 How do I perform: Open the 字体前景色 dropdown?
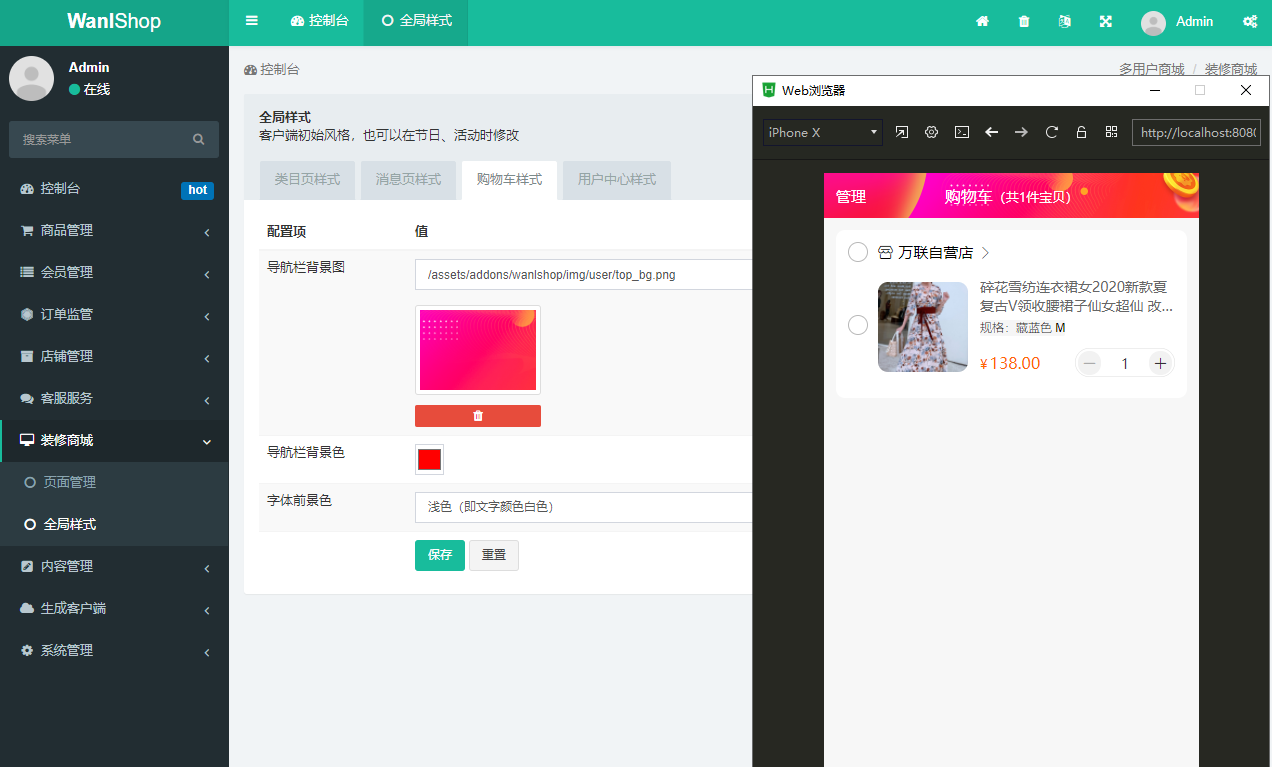click(x=583, y=507)
